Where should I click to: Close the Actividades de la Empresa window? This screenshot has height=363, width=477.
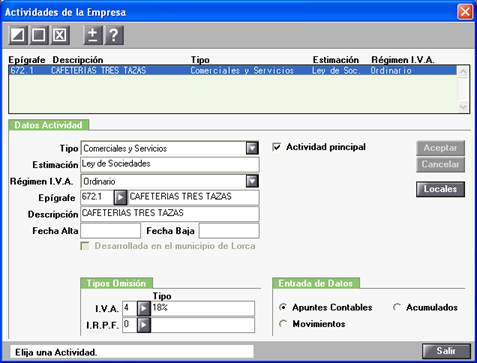coord(465,12)
